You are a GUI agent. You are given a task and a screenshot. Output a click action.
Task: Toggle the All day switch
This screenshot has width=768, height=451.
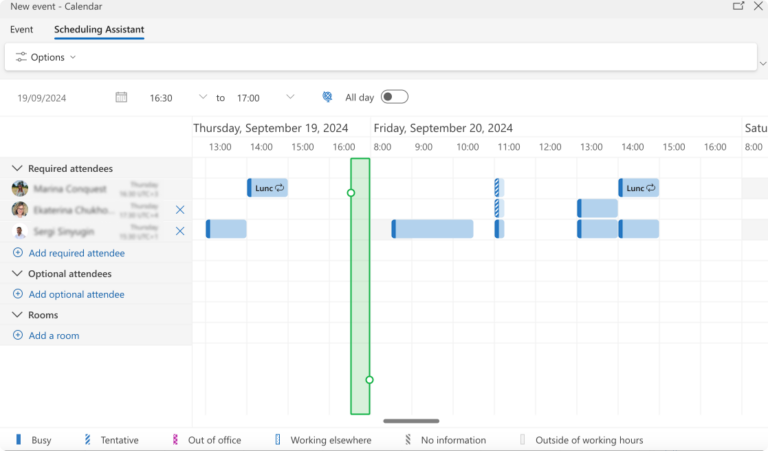pos(394,97)
